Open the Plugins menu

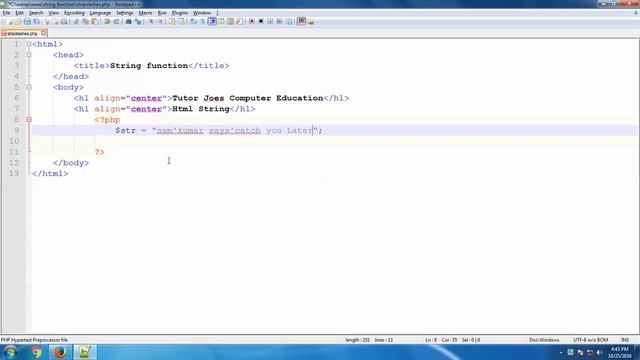(x=180, y=13)
